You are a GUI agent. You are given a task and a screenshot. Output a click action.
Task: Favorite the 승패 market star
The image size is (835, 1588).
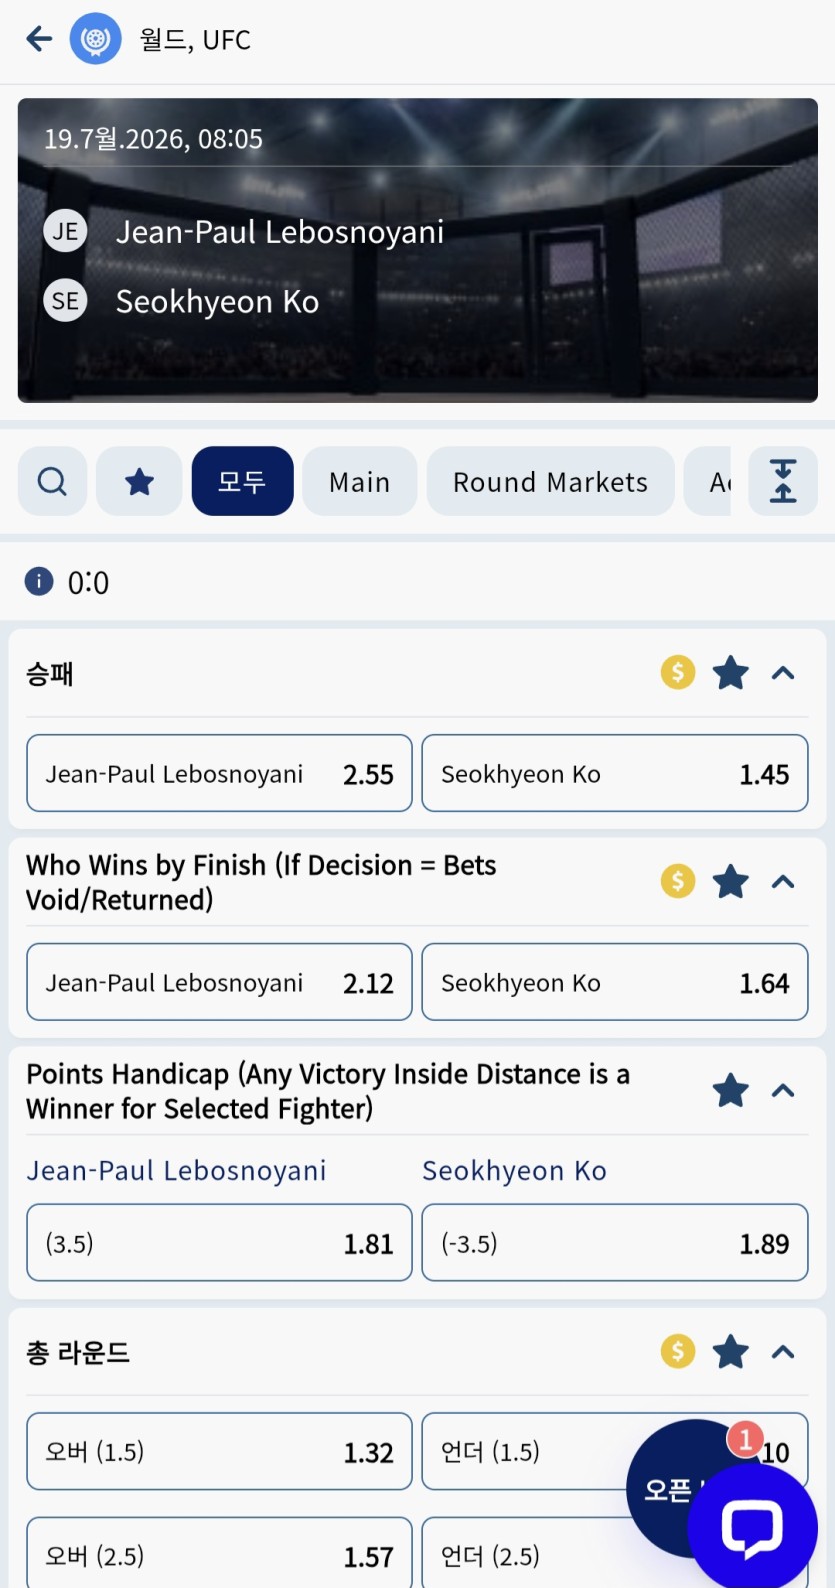[x=731, y=673]
